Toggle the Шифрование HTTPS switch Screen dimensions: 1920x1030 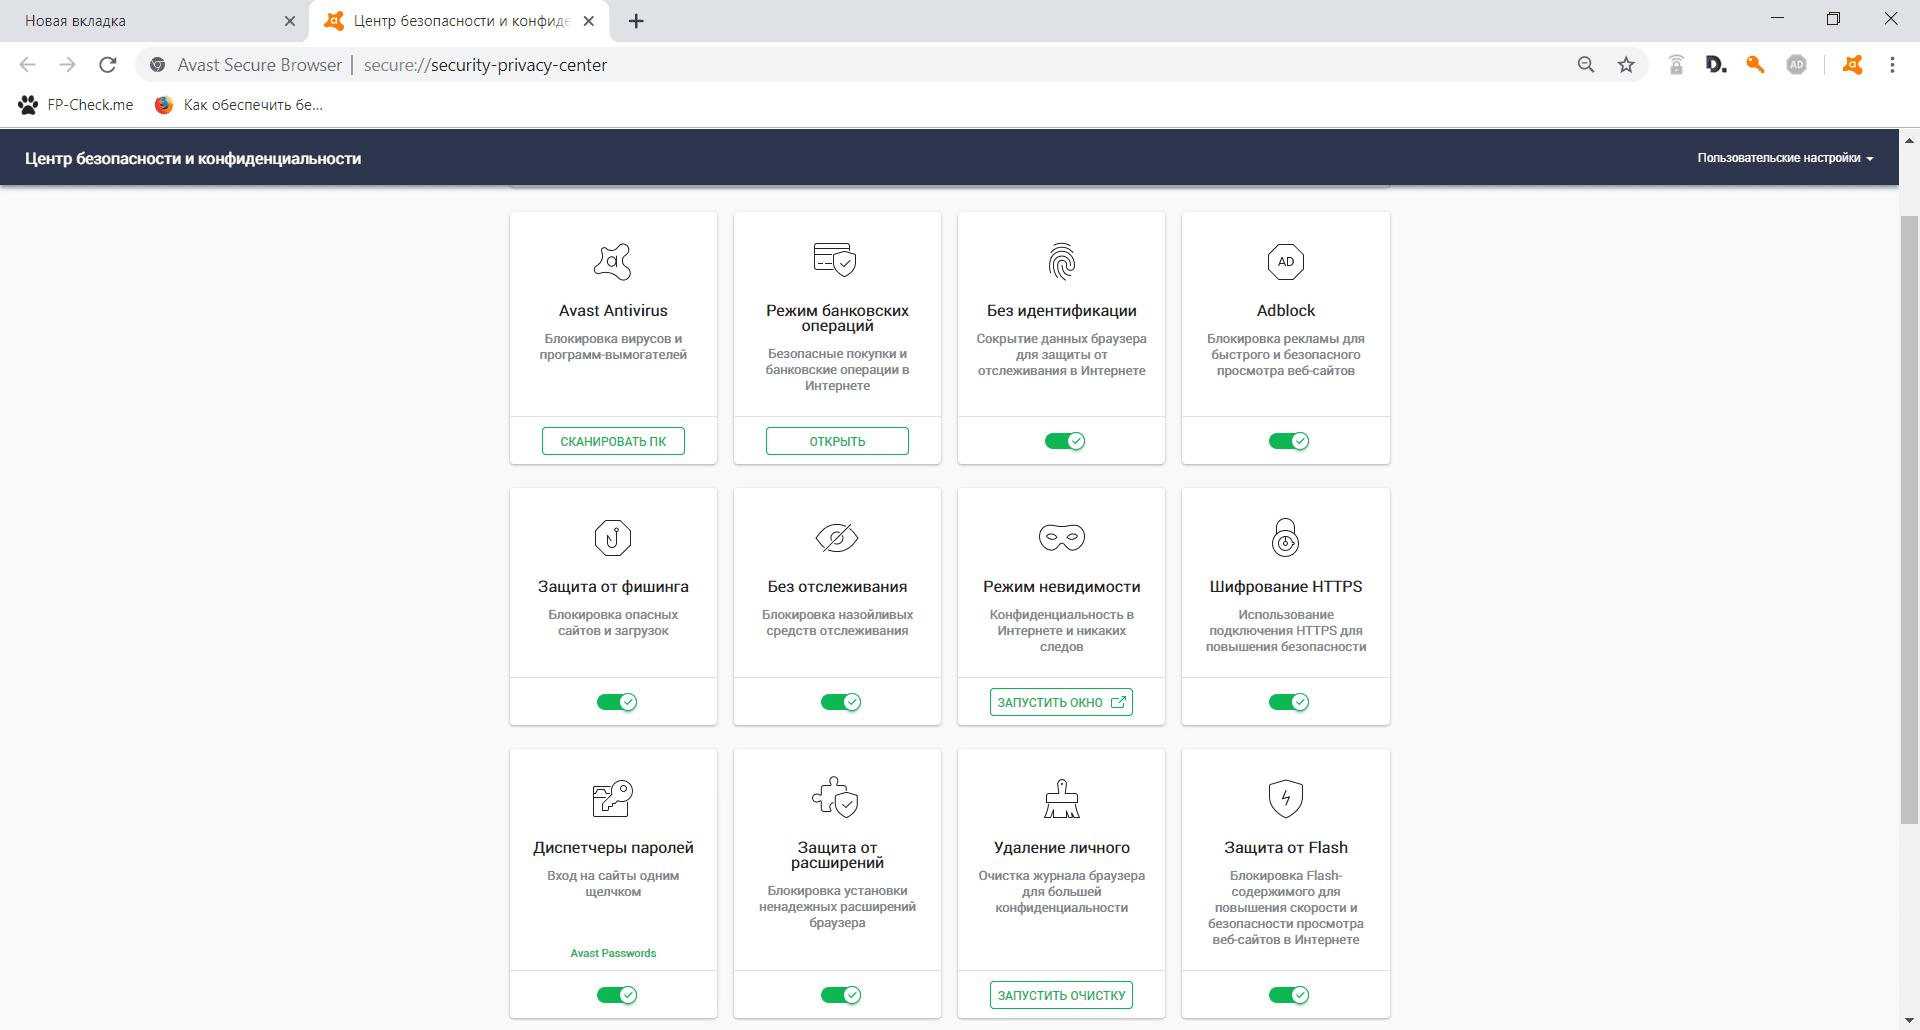click(x=1289, y=702)
